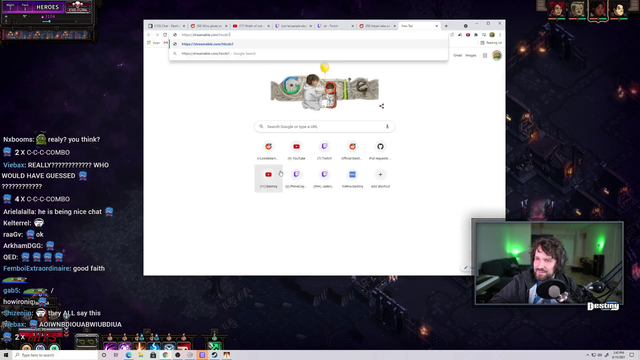Open the Gmail bookmark icon
This screenshot has height=360, width=640.
tap(166, 43)
